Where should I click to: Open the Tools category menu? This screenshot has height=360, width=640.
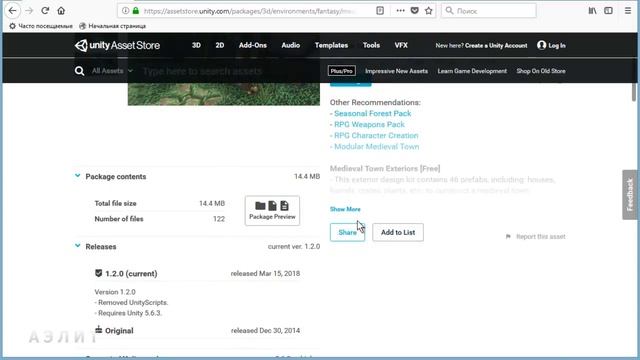click(371, 45)
